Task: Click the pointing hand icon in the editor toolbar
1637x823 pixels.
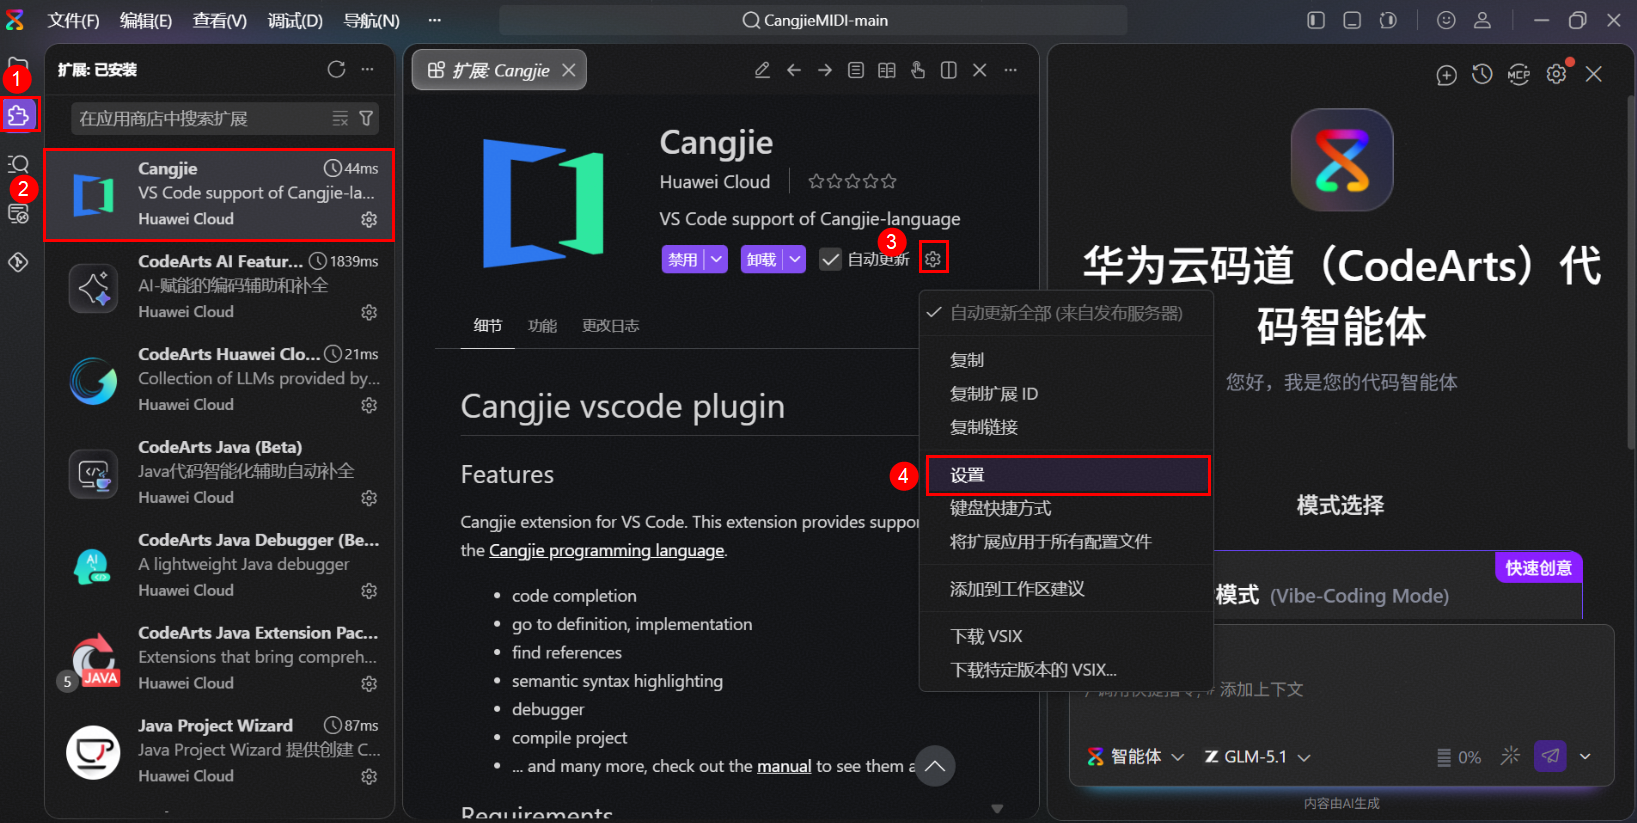Action: pyautogui.click(x=918, y=70)
